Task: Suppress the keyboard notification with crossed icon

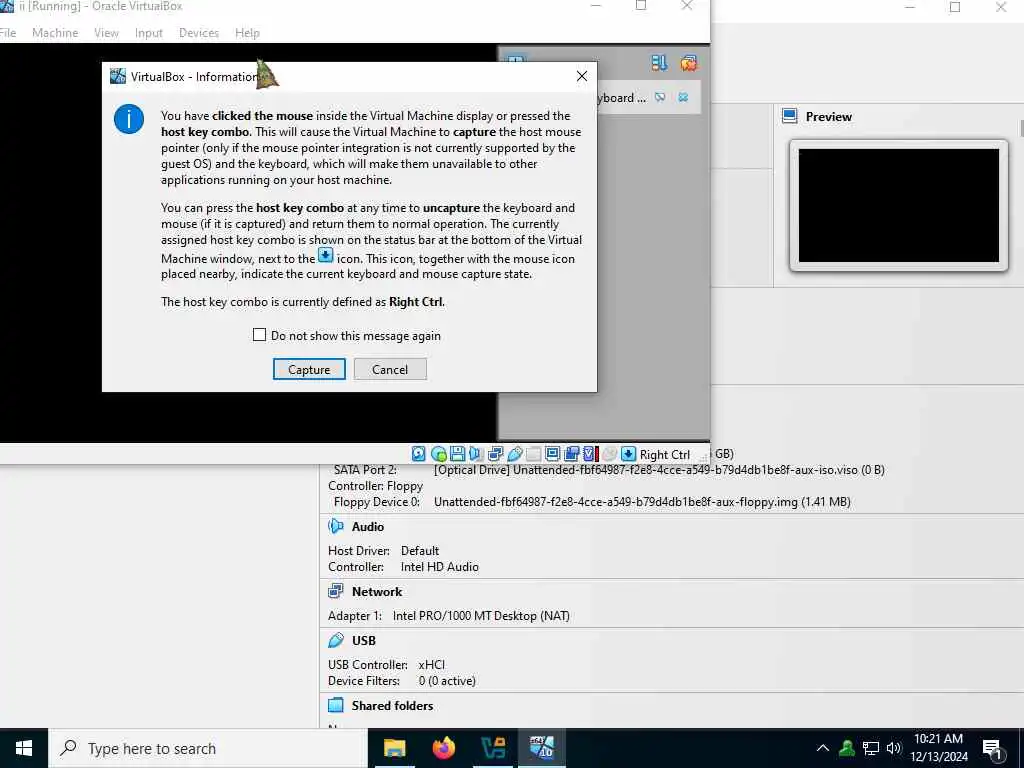Action: (x=660, y=97)
